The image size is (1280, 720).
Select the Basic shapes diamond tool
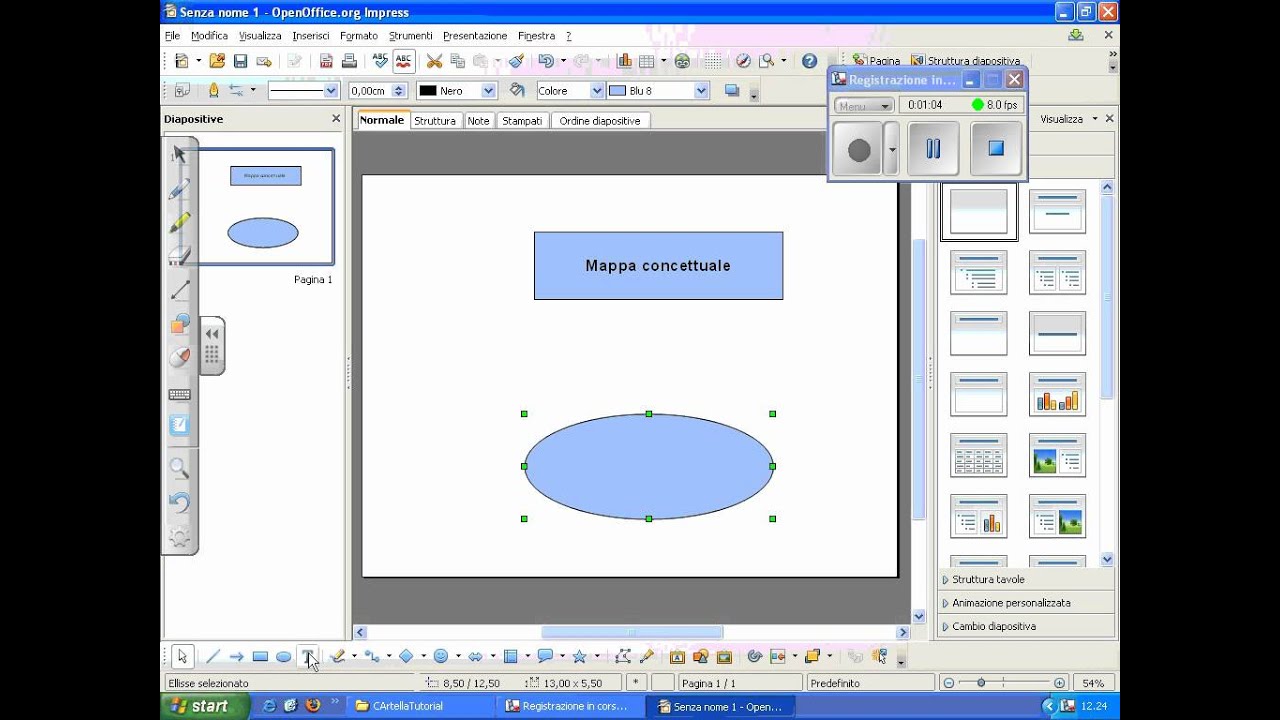point(406,657)
